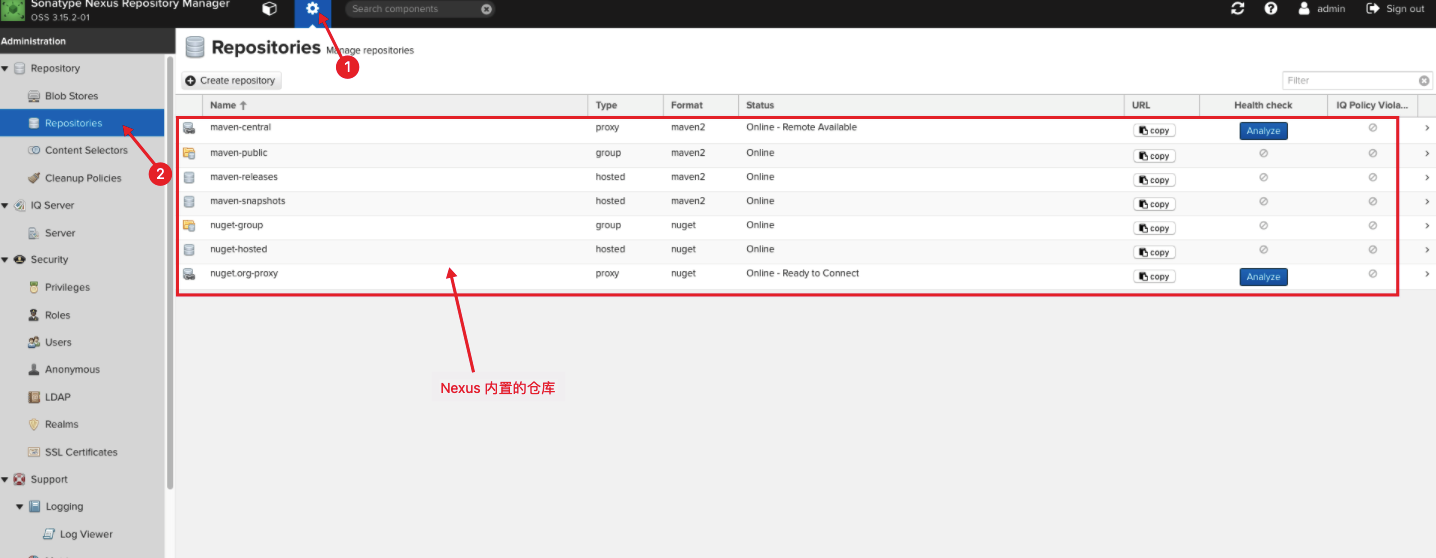The image size is (1436, 558).
Task: Collapse the Logging tree node
Action: tap(20, 507)
